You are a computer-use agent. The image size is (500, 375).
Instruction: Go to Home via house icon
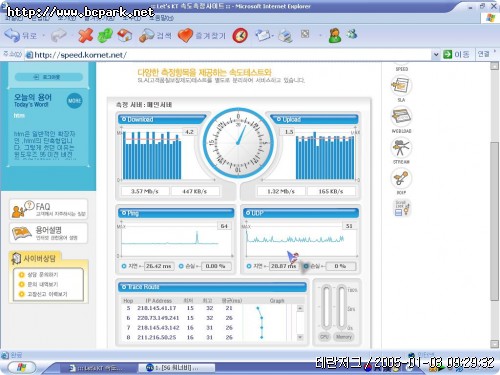pos(125,35)
